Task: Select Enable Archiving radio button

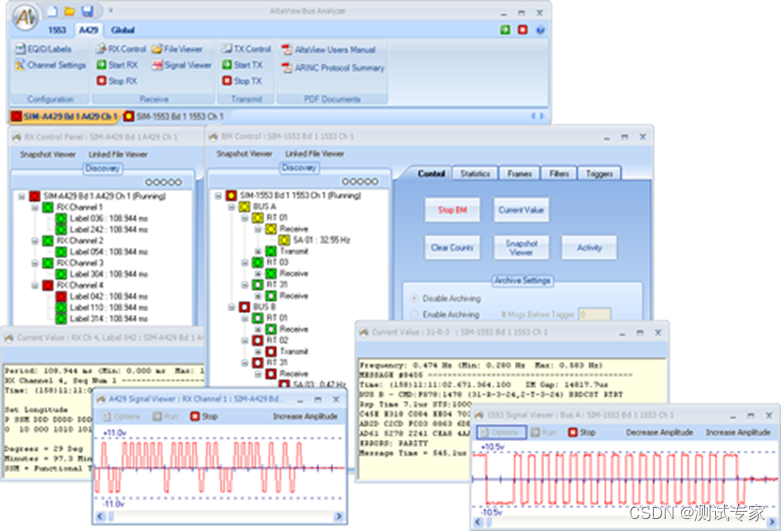Action: tap(413, 314)
